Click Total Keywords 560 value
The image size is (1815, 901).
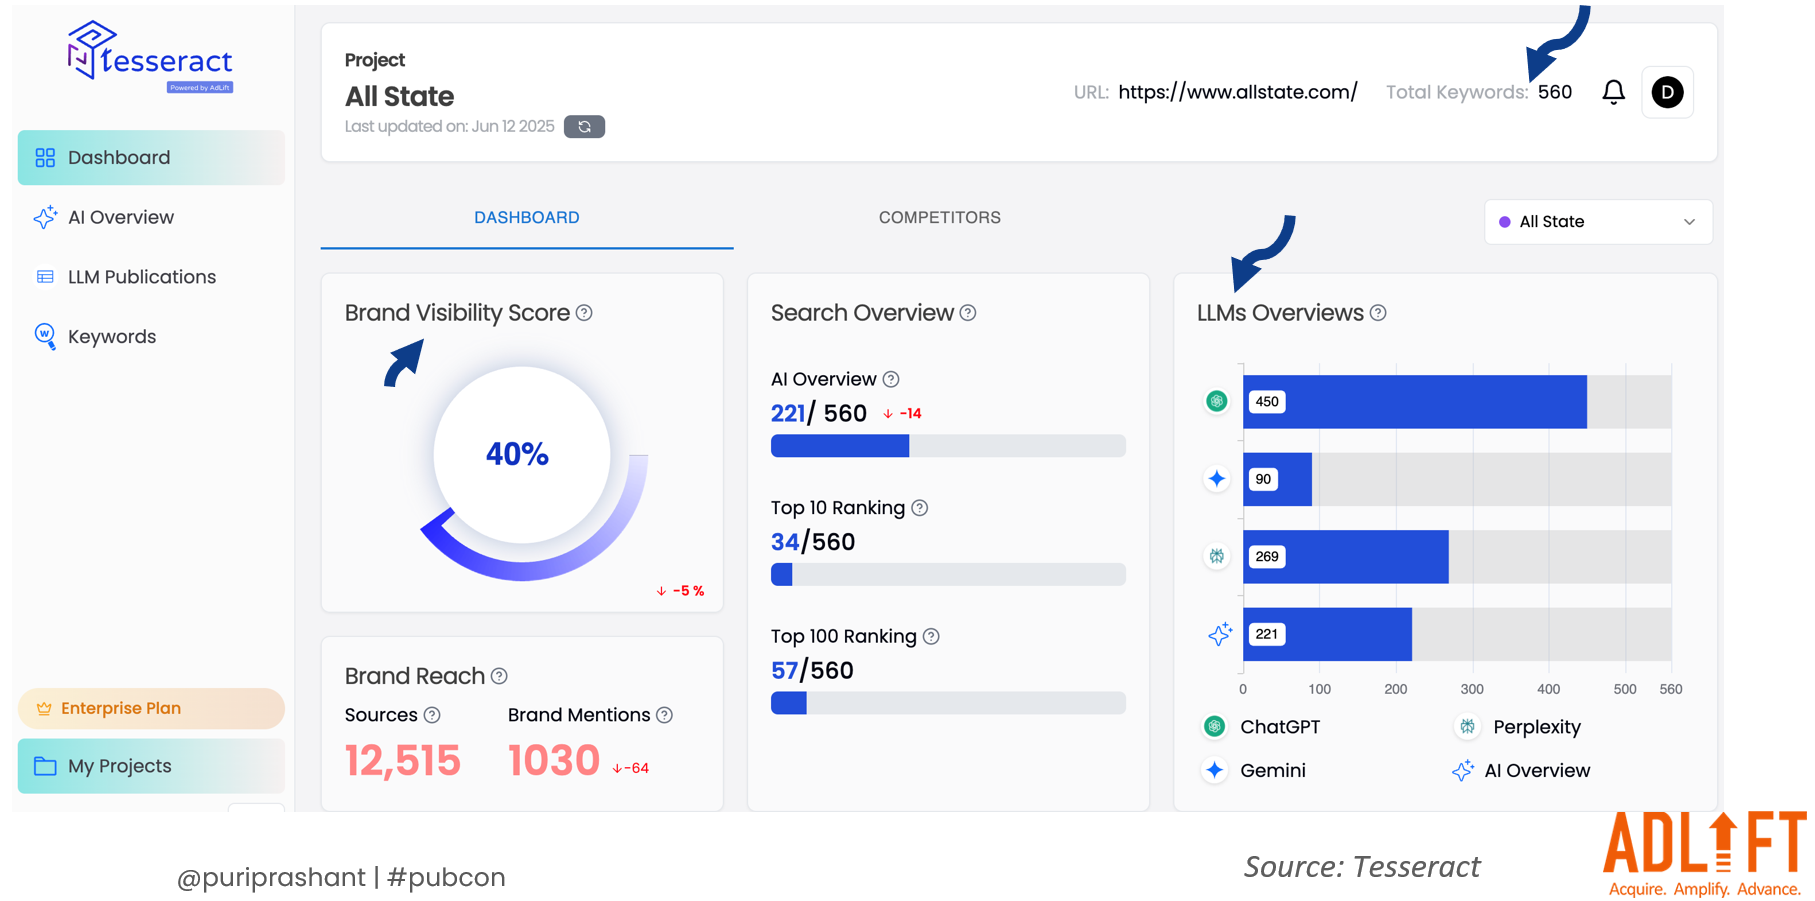click(1555, 92)
